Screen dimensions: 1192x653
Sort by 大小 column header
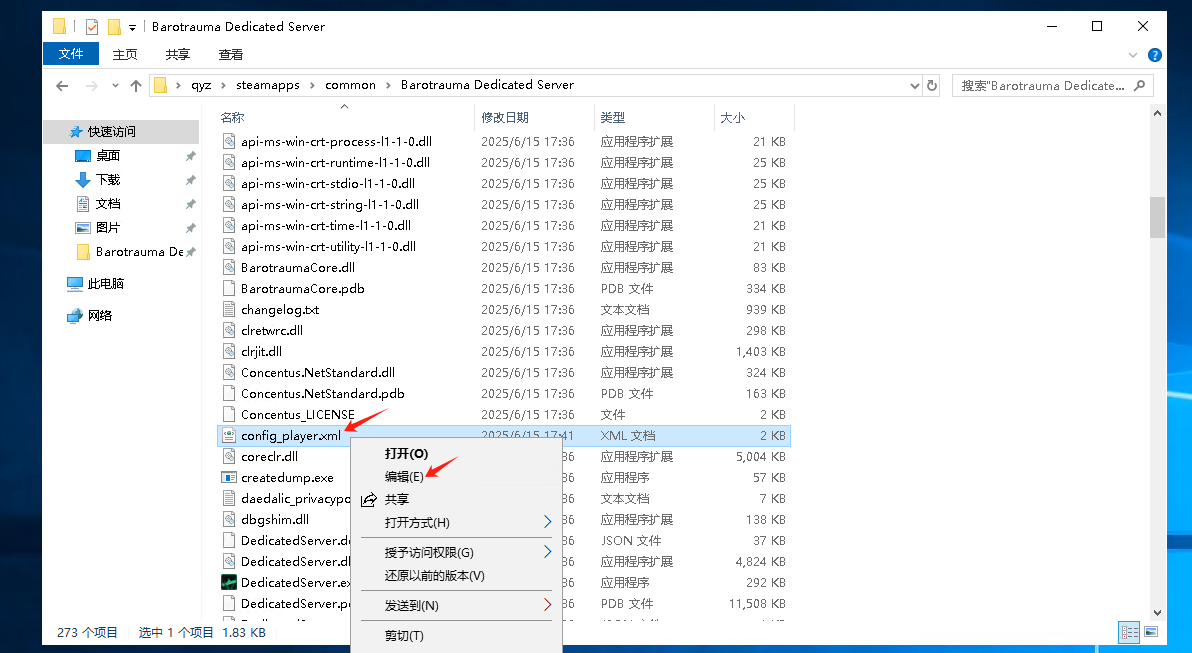pos(732,117)
